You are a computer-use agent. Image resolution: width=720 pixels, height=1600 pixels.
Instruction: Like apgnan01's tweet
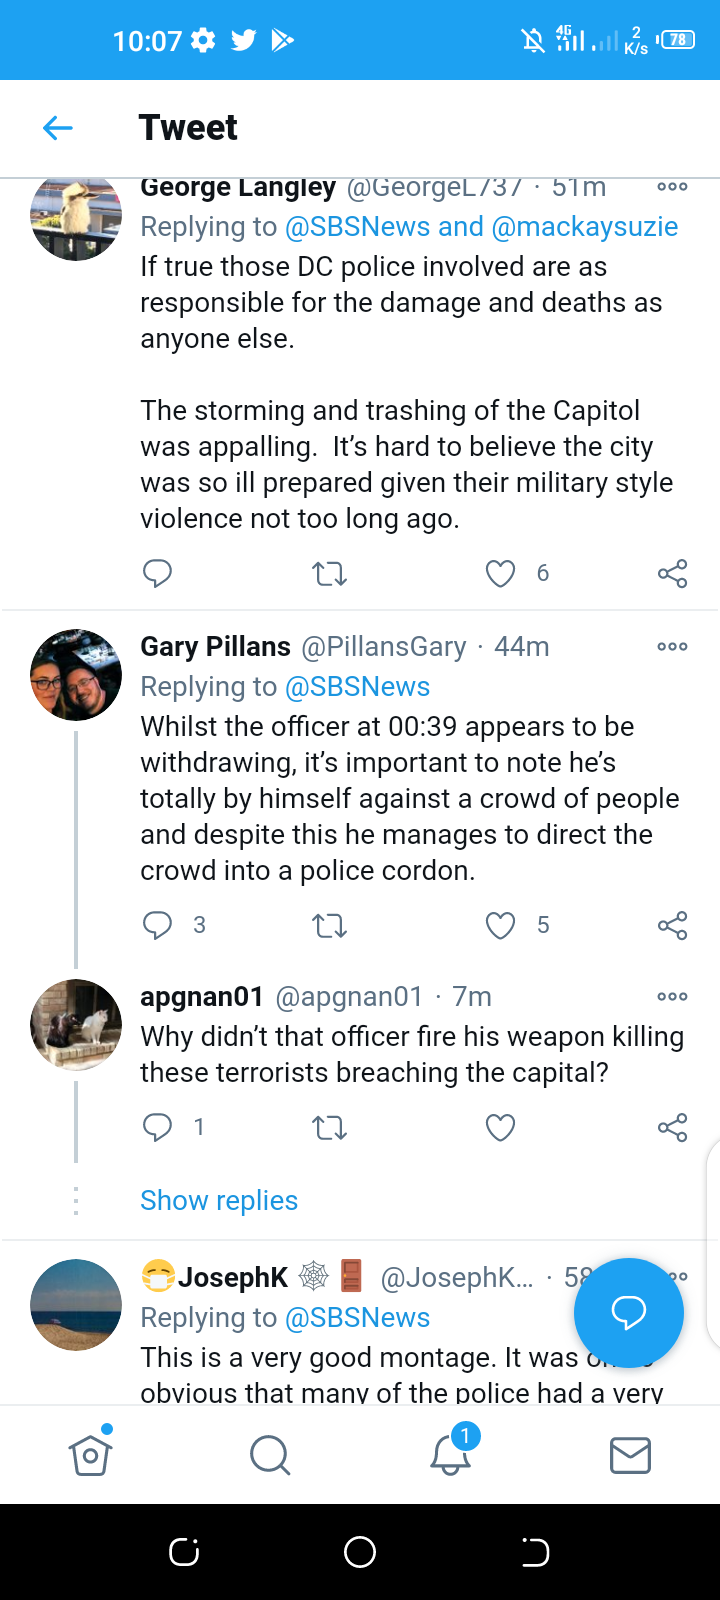500,1128
